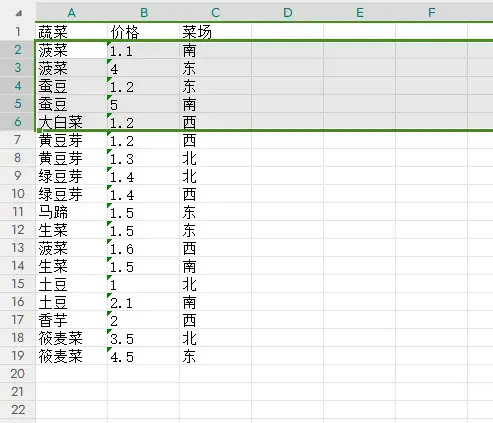Select cell A17 containing 香芋

[71, 320]
